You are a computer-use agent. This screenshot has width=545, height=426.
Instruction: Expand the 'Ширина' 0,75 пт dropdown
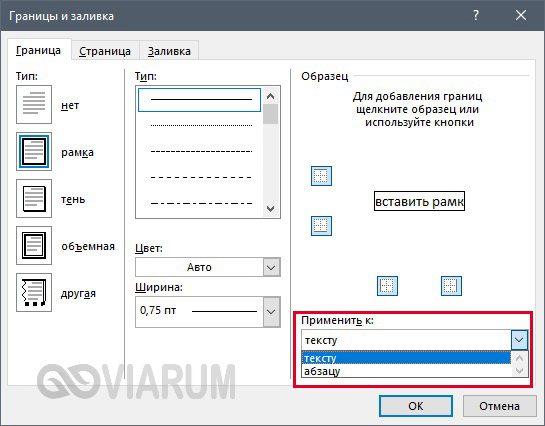[x=208, y=312]
